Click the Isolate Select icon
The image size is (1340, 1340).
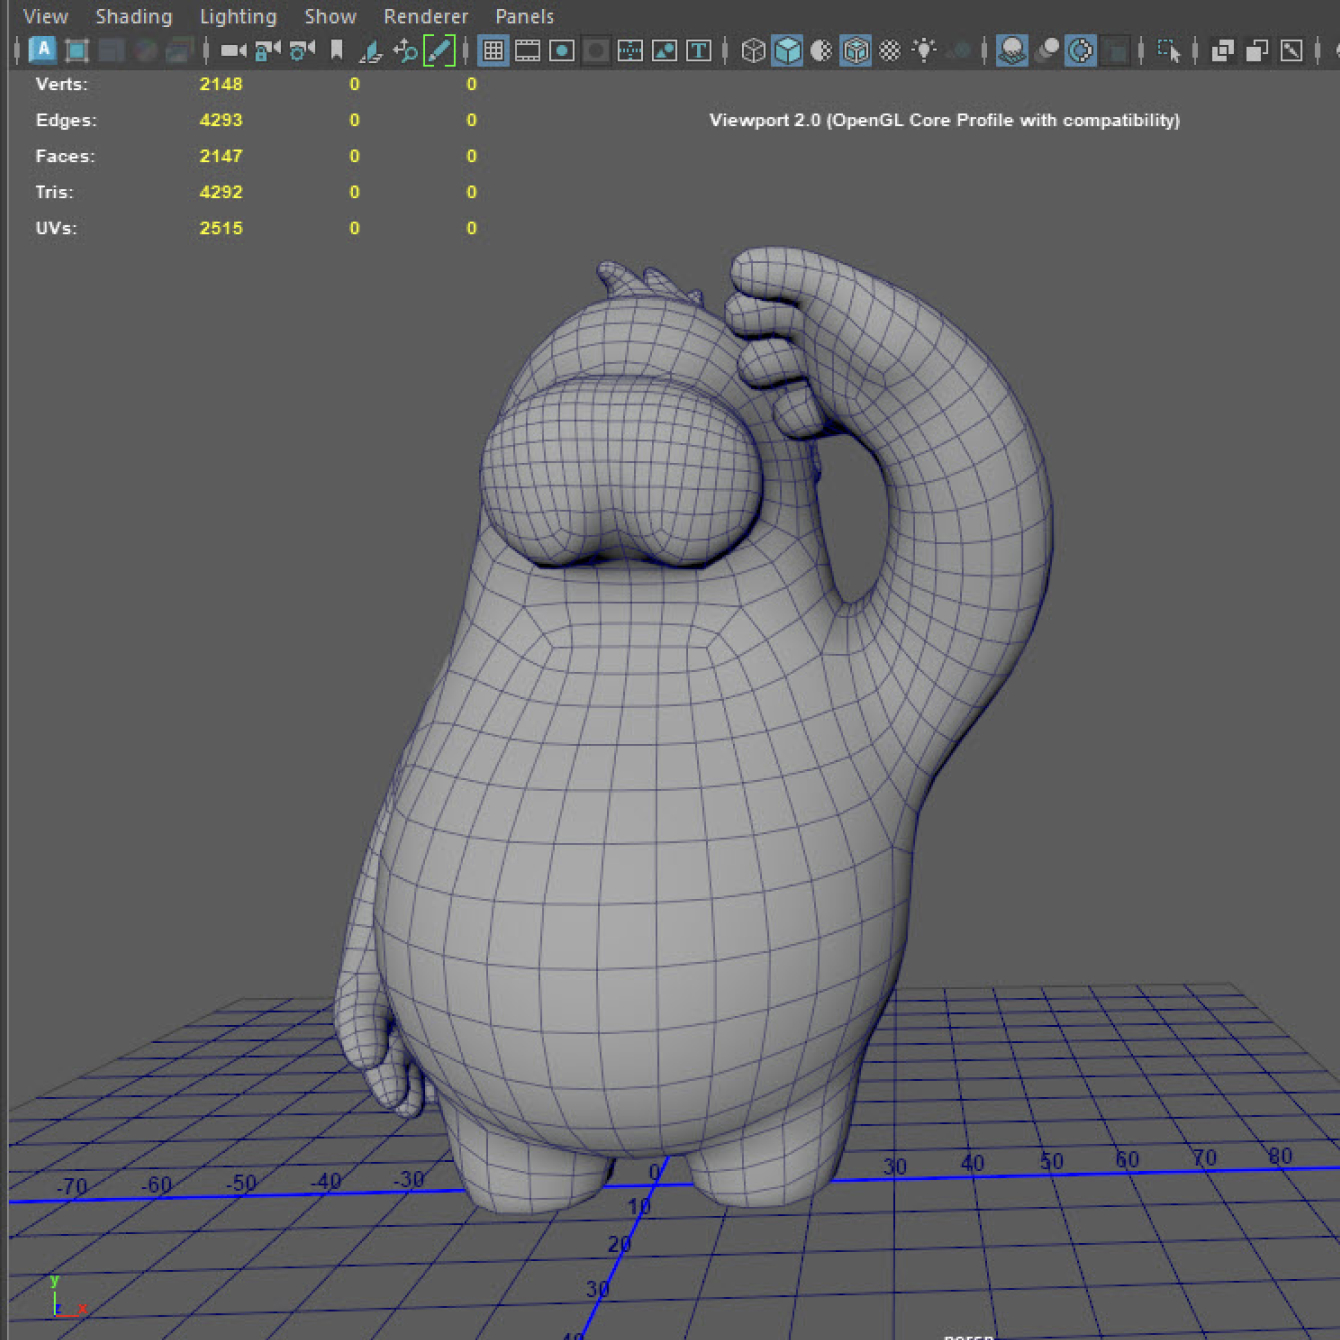pos(1168,50)
